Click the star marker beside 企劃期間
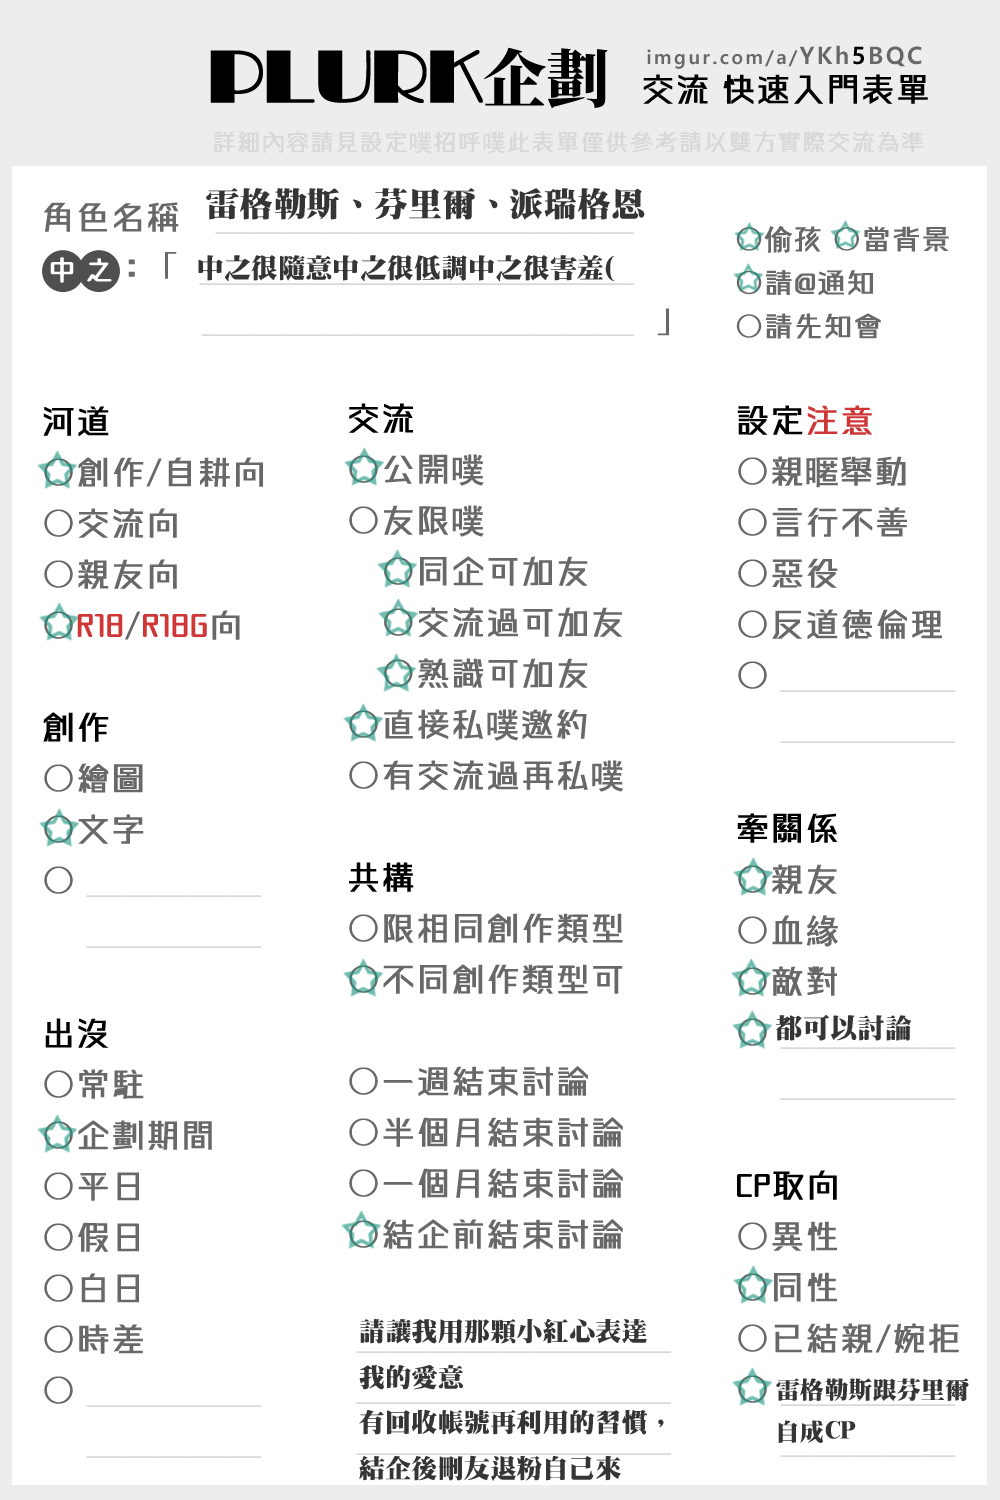Image resolution: width=1000 pixels, height=1500 pixels. pyautogui.click(x=58, y=1134)
